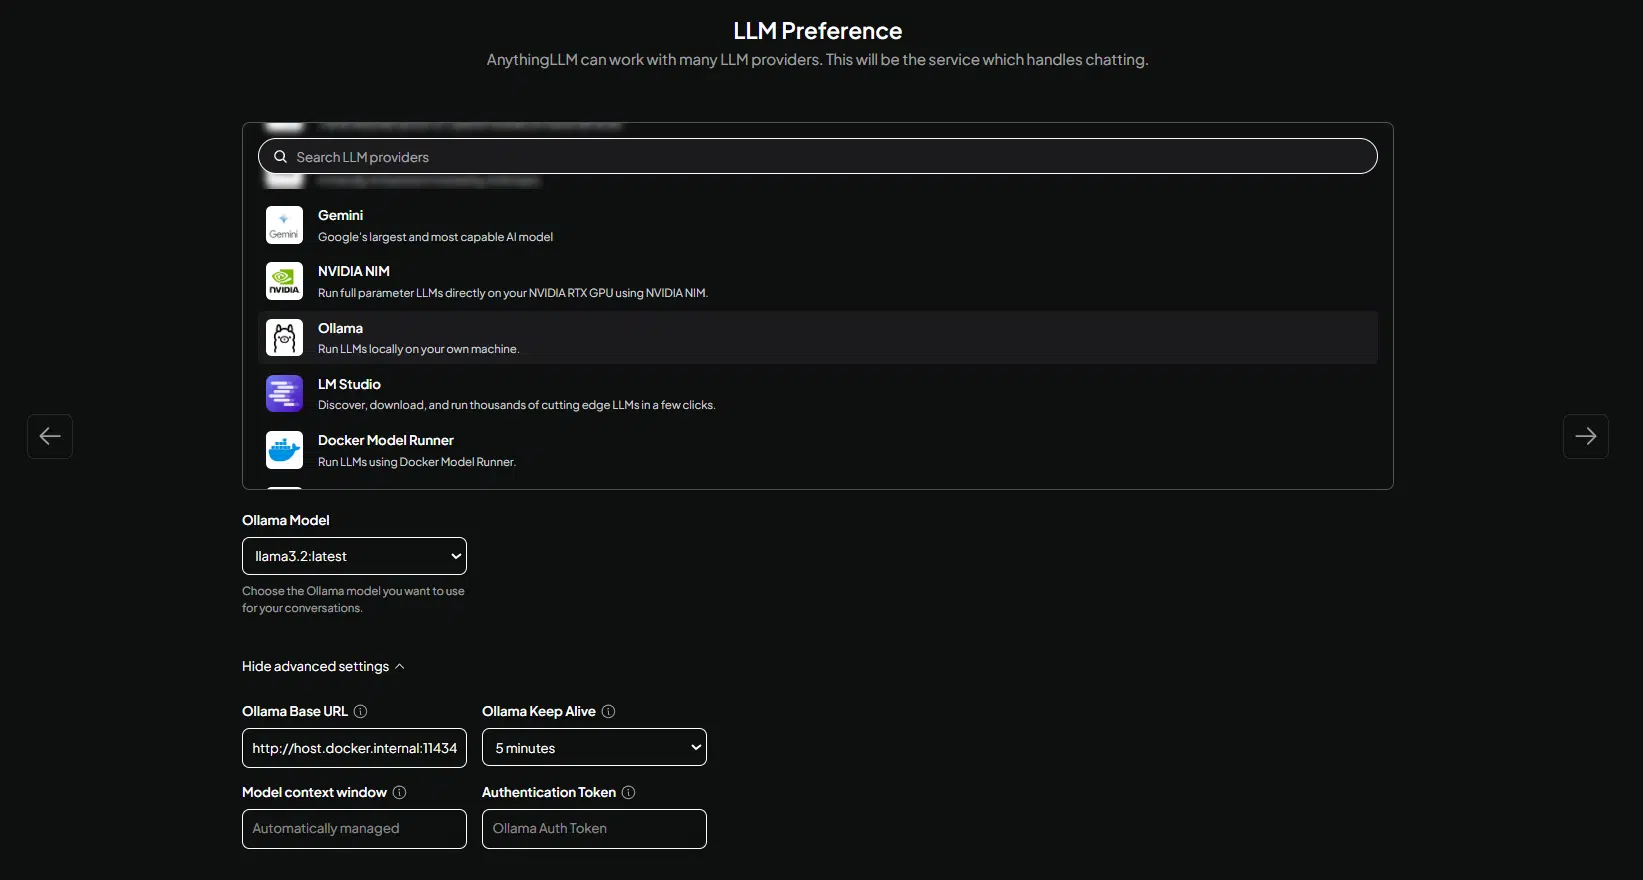
Task: Go forward with the right arrow button
Action: point(1586,436)
